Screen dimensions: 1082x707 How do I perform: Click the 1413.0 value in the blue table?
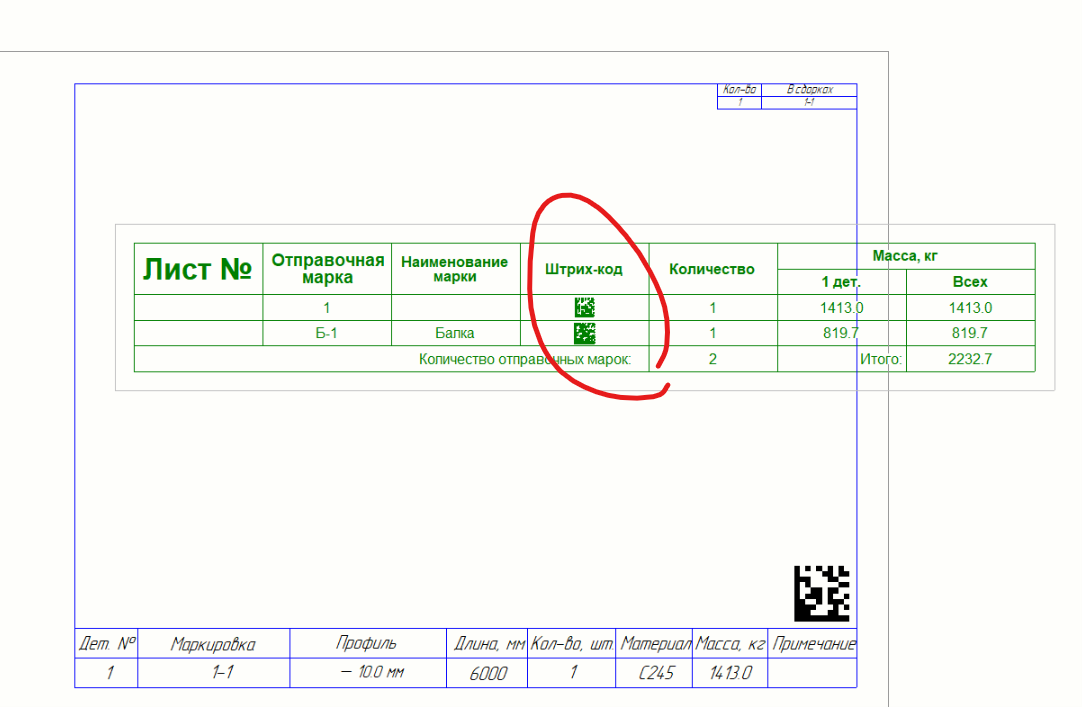(730, 673)
